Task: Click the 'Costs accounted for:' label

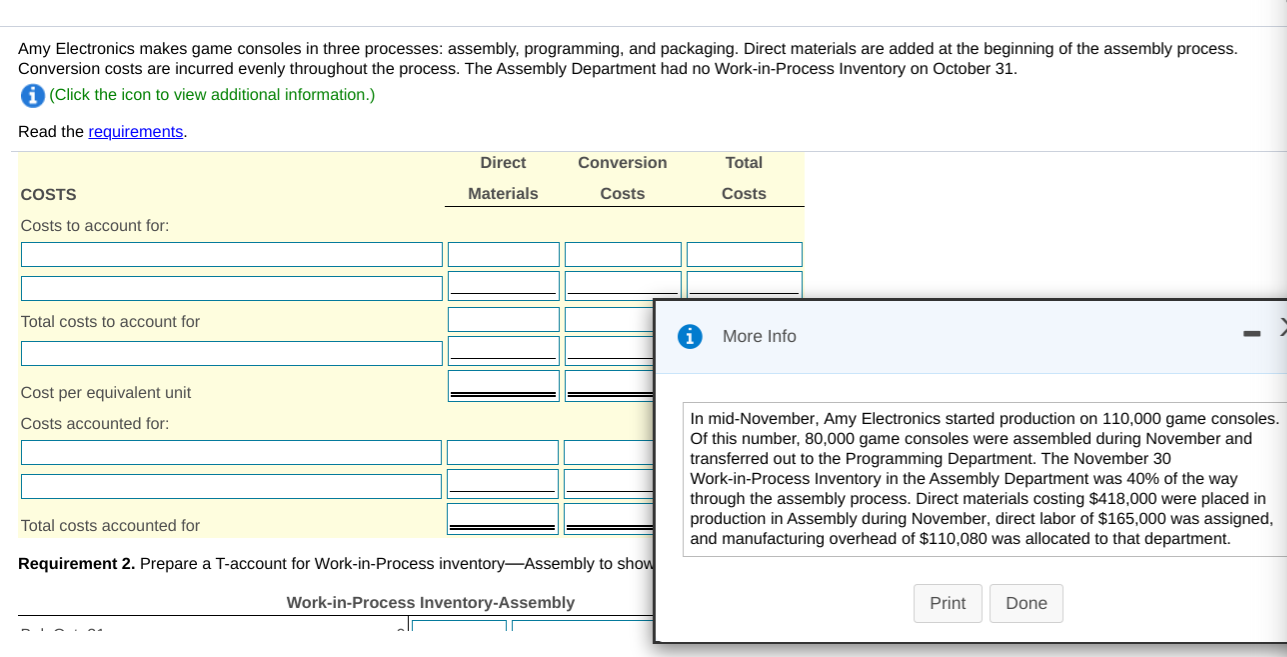Action: pyautogui.click(x=95, y=424)
